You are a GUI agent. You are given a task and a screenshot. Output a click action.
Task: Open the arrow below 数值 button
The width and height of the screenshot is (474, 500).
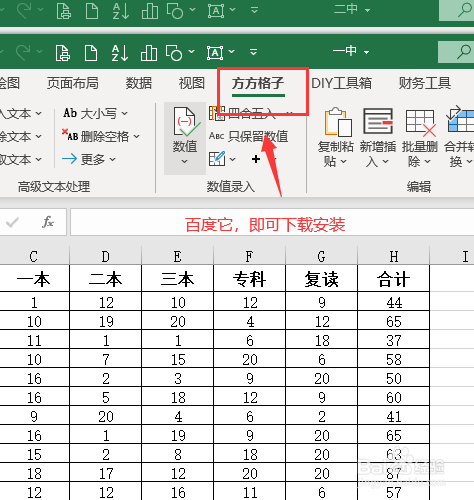[185, 162]
